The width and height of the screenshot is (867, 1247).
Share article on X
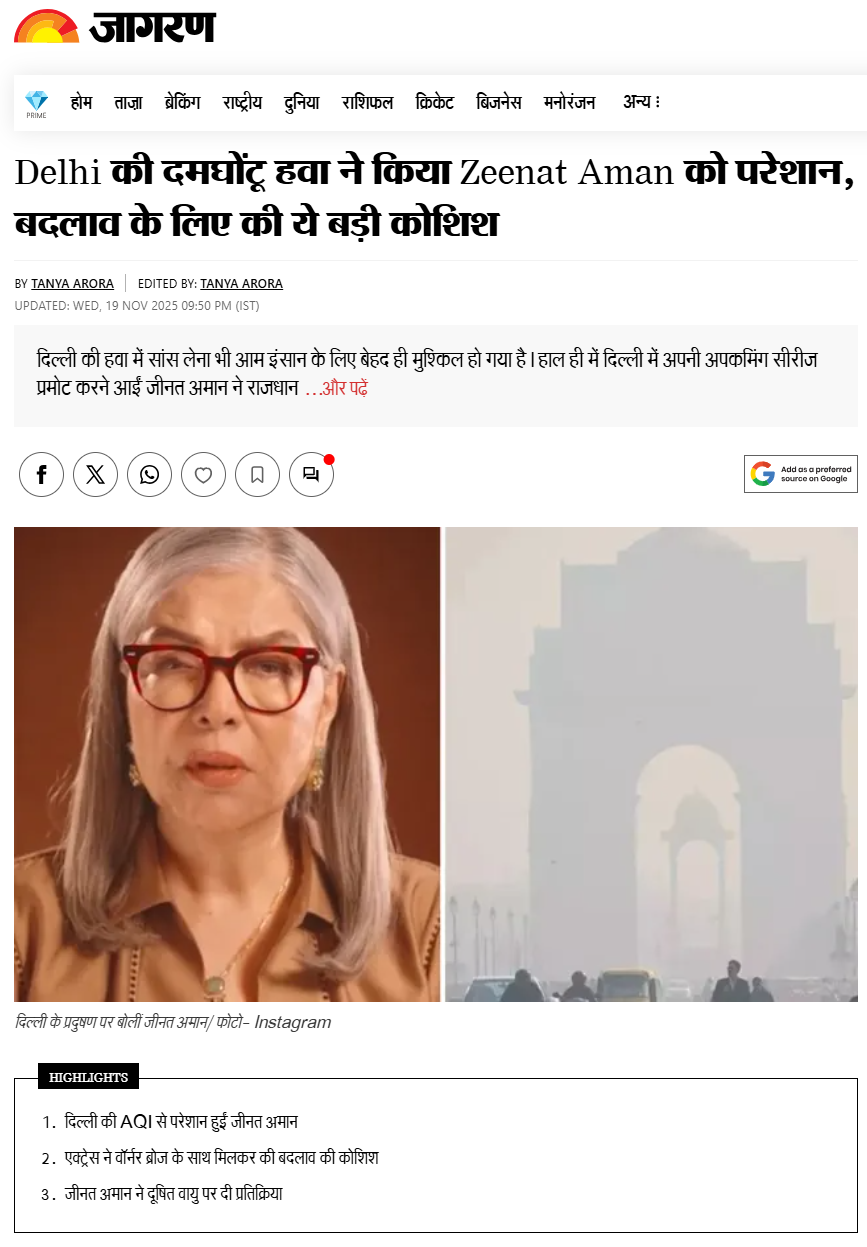[x=95, y=475]
